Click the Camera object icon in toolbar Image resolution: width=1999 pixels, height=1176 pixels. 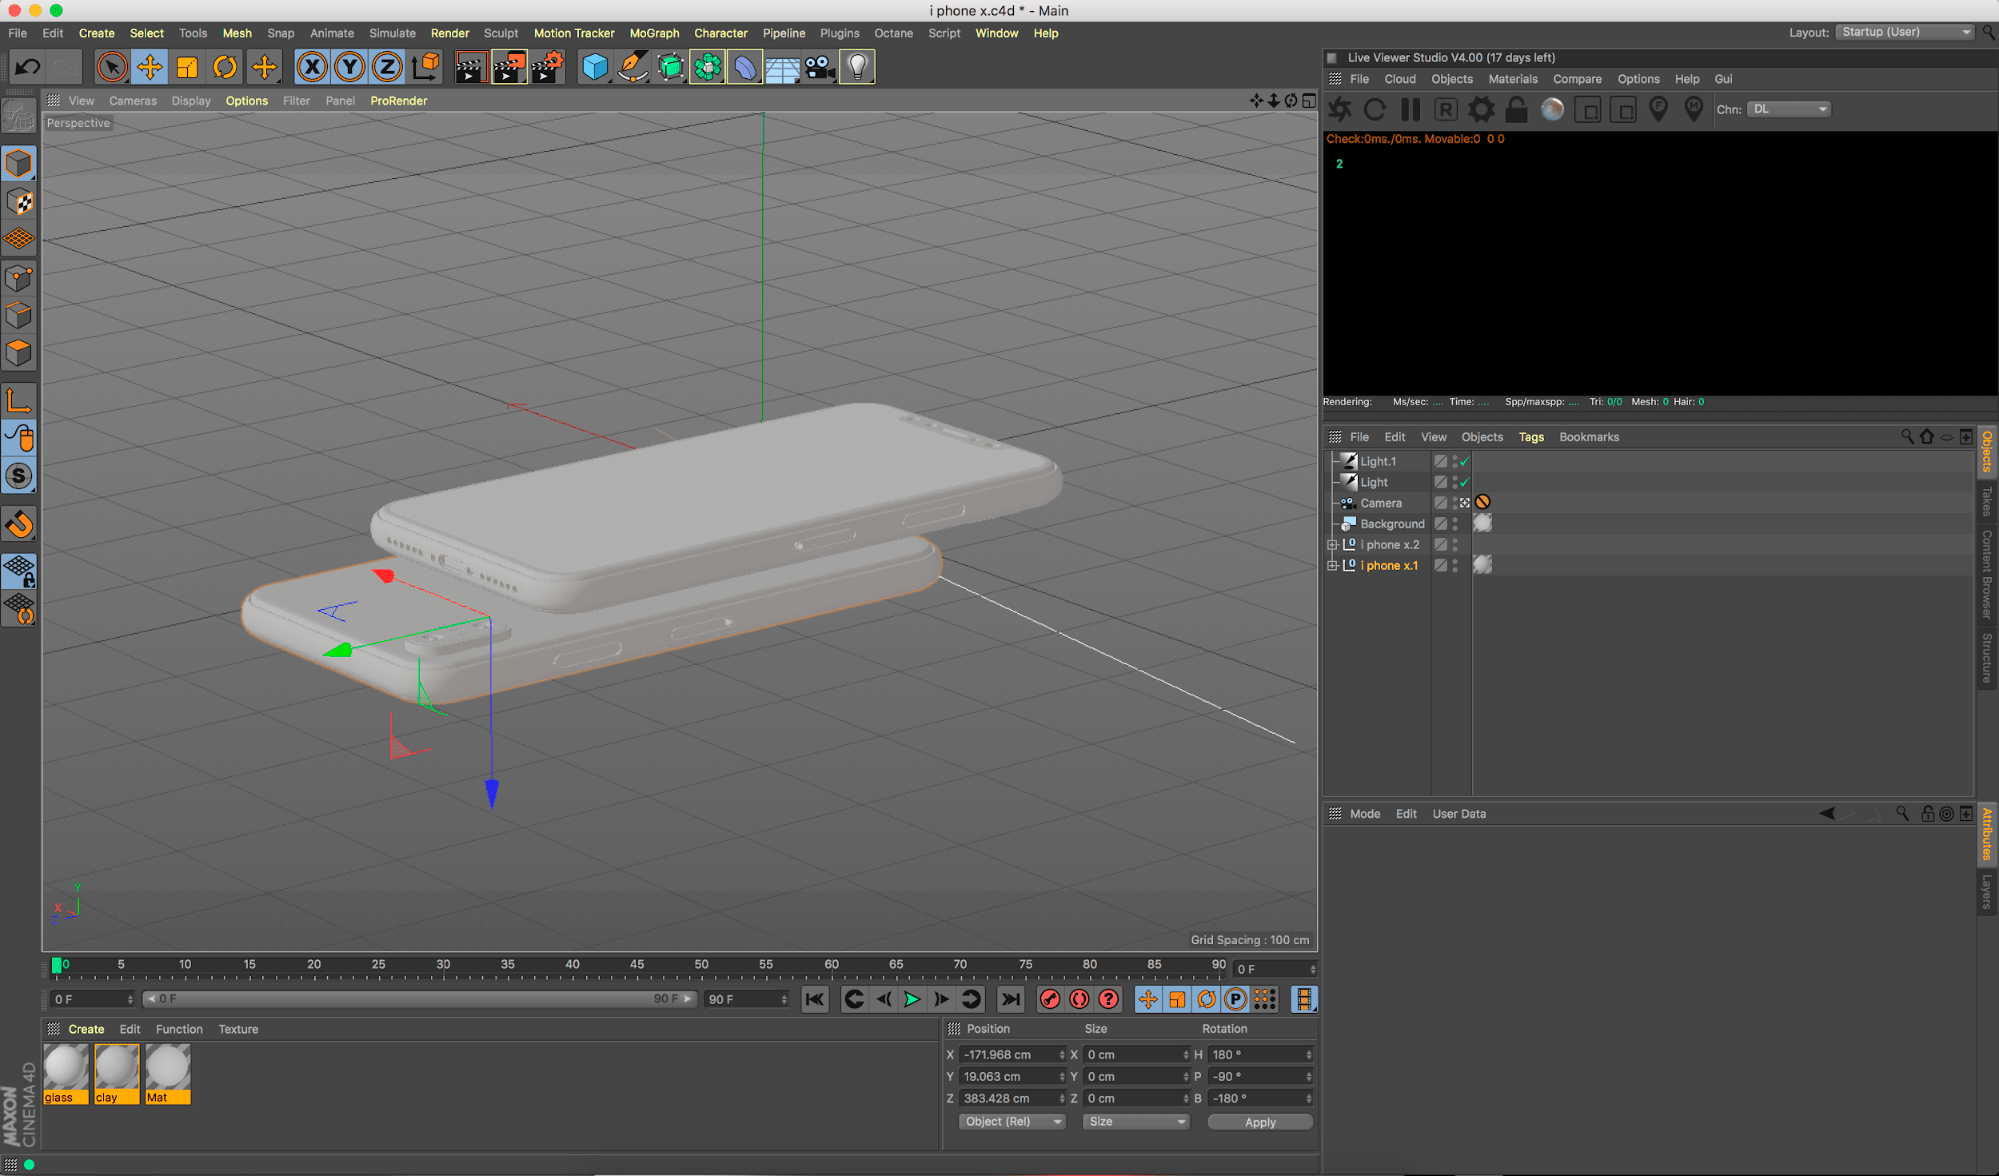pyautogui.click(x=819, y=67)
